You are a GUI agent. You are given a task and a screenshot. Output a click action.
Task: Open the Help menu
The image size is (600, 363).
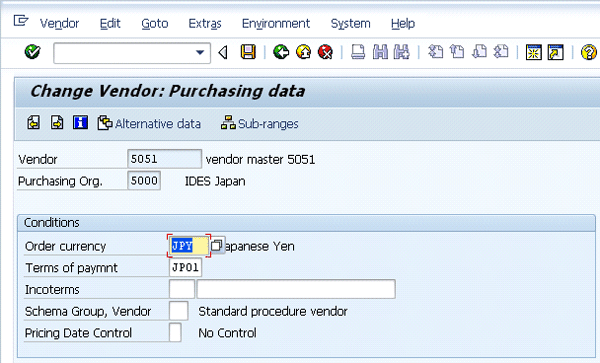pos(403,24)
